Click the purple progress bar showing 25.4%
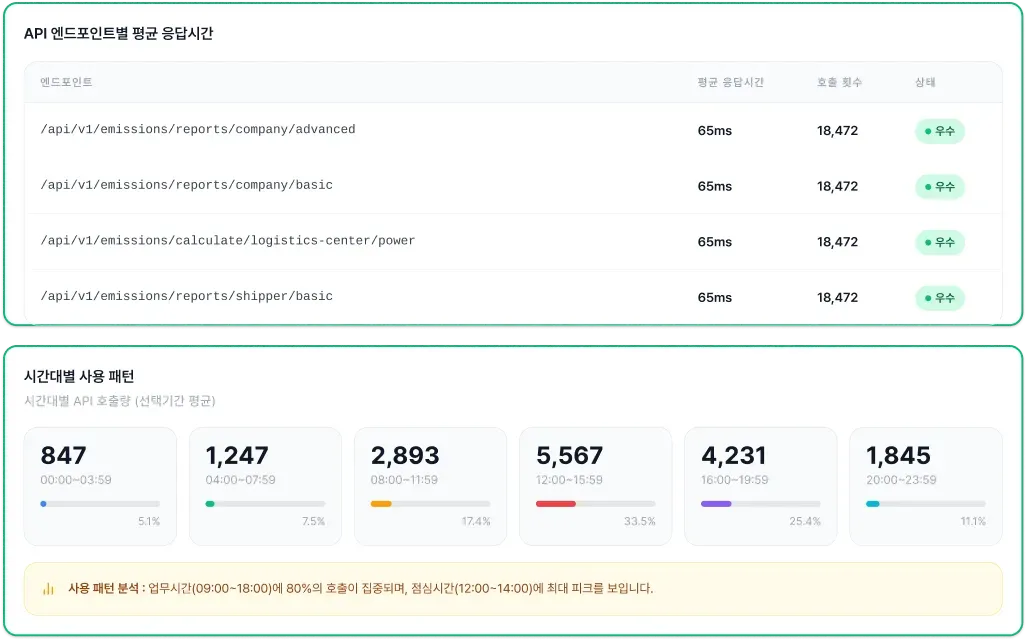This screenshot has width=1027, height=641. point(760,504)
